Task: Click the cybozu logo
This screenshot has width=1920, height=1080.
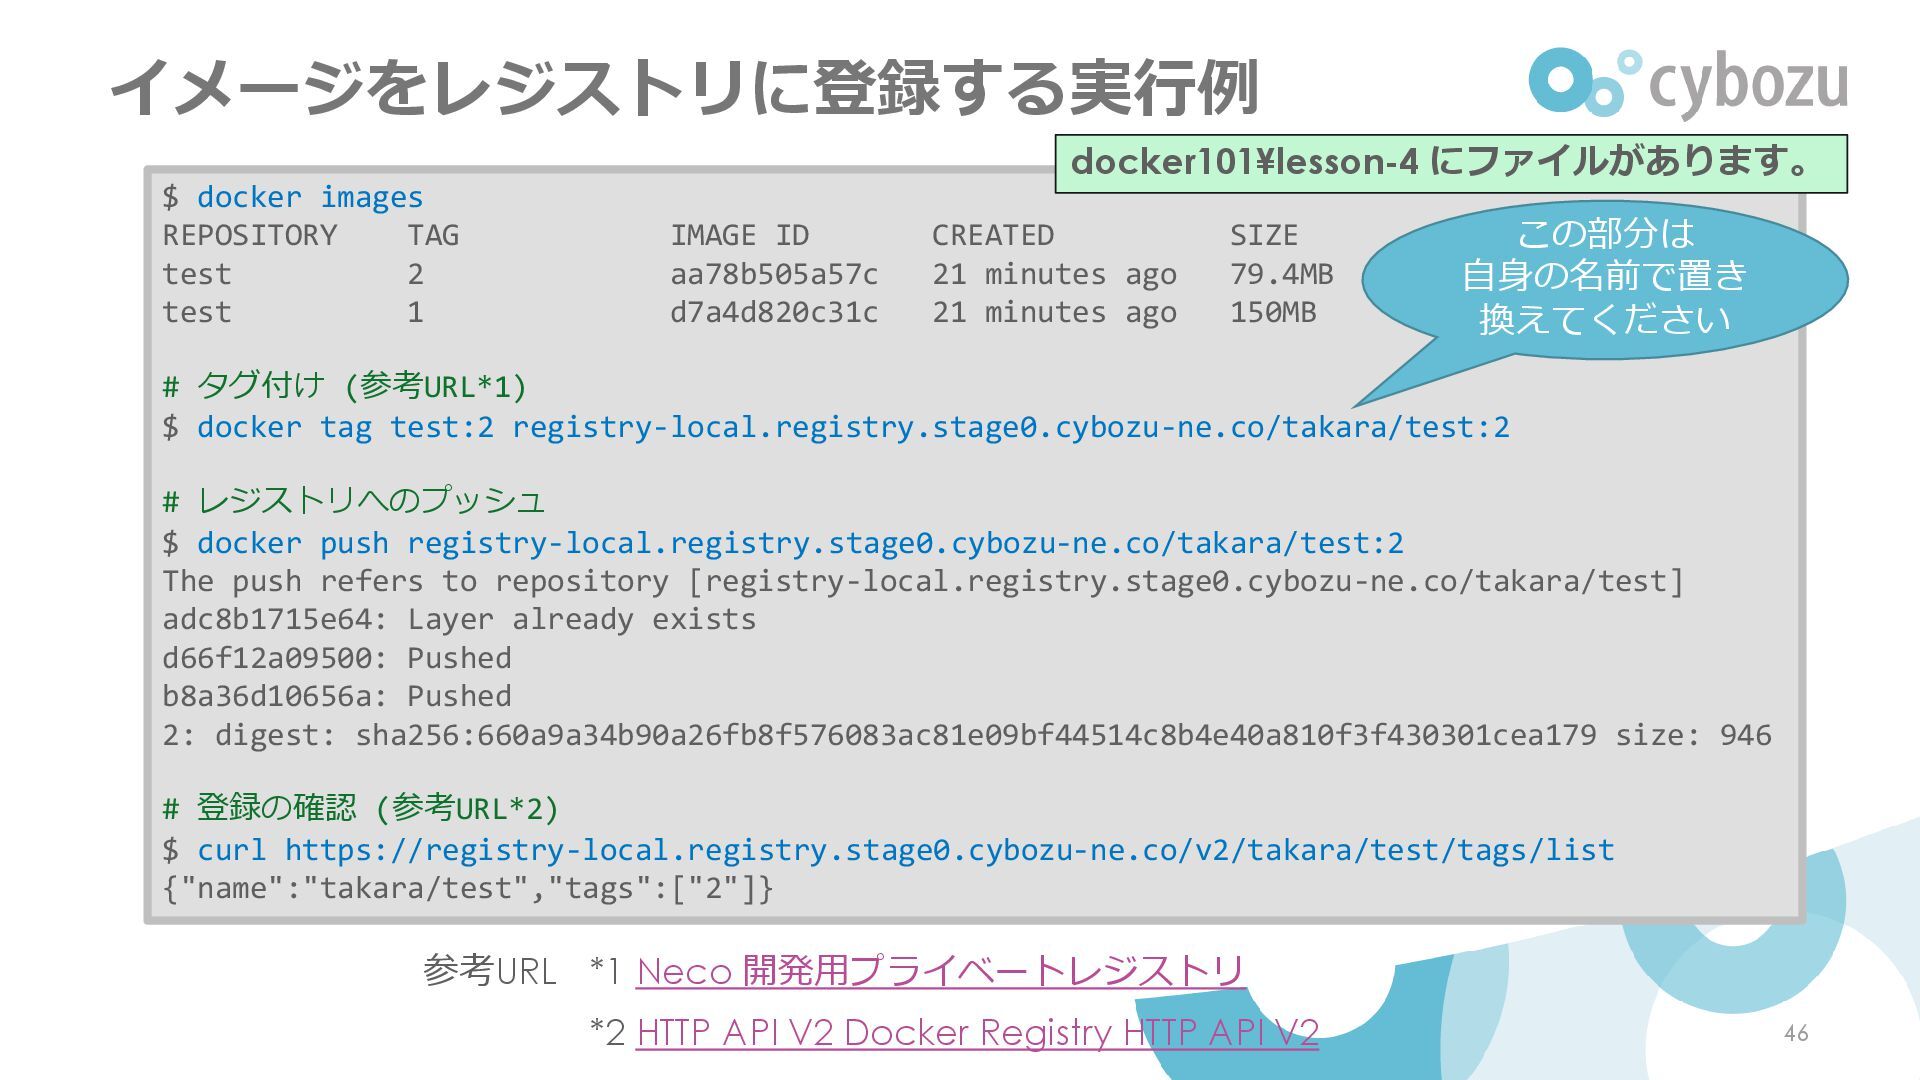Action: point(1688,82)
